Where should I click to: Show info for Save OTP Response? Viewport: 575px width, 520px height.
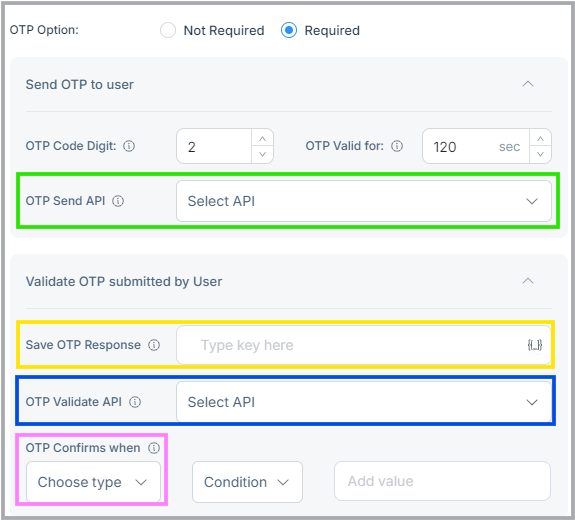154,345
